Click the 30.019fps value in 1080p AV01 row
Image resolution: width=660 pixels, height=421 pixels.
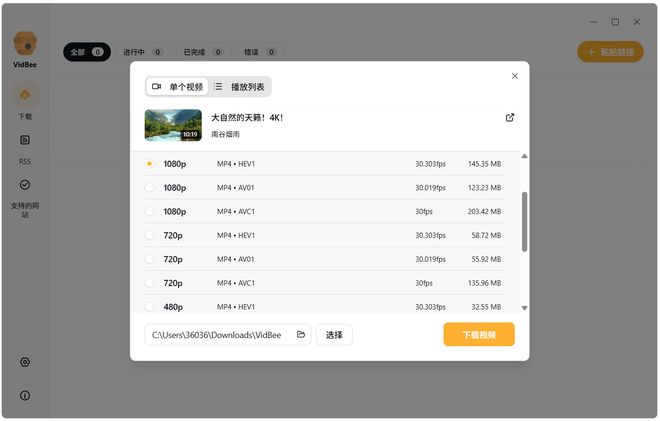430,188
